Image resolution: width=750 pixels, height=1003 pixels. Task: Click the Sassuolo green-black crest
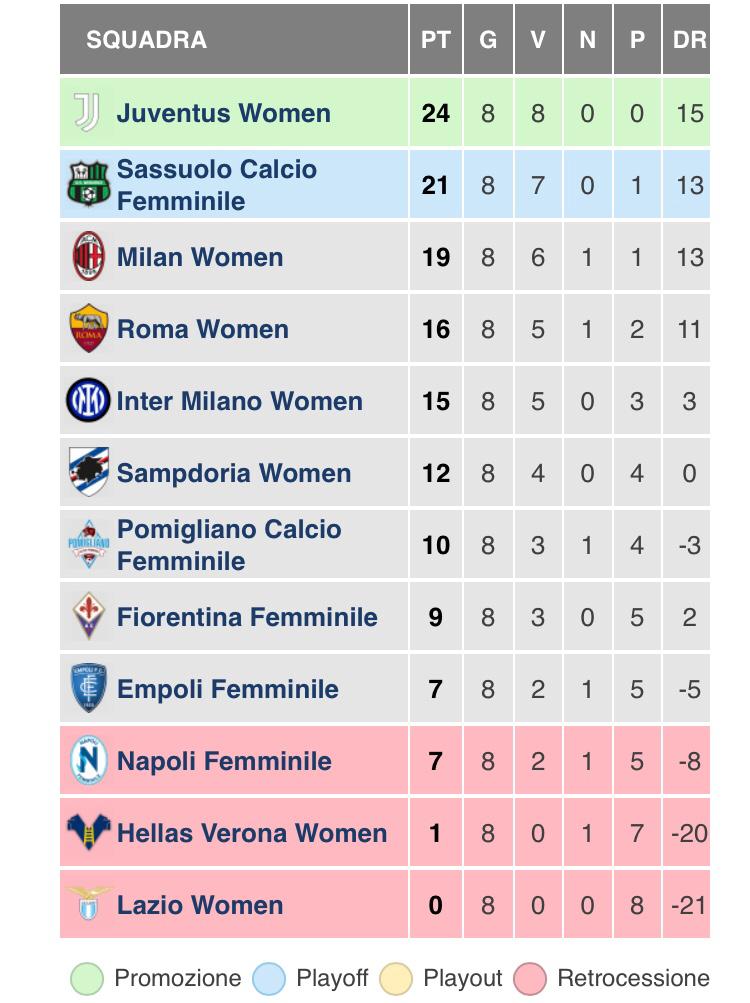pos(88,184)
